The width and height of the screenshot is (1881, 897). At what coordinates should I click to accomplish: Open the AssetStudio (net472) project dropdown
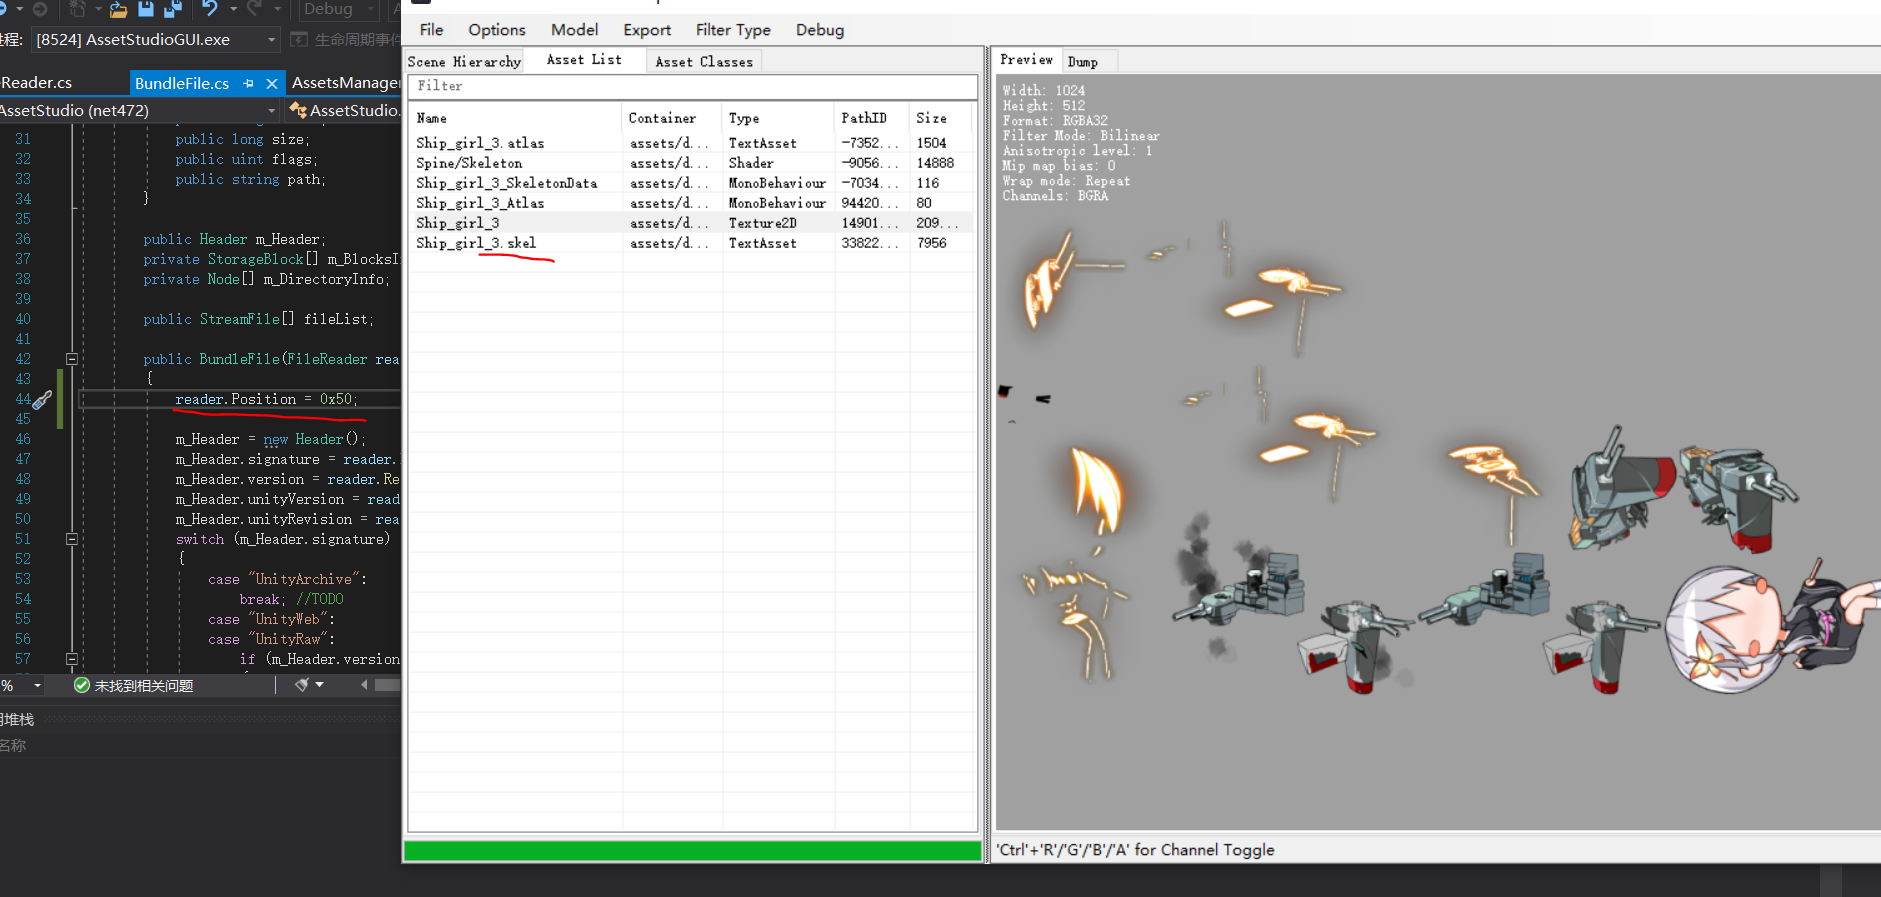(x=271, y=110)
